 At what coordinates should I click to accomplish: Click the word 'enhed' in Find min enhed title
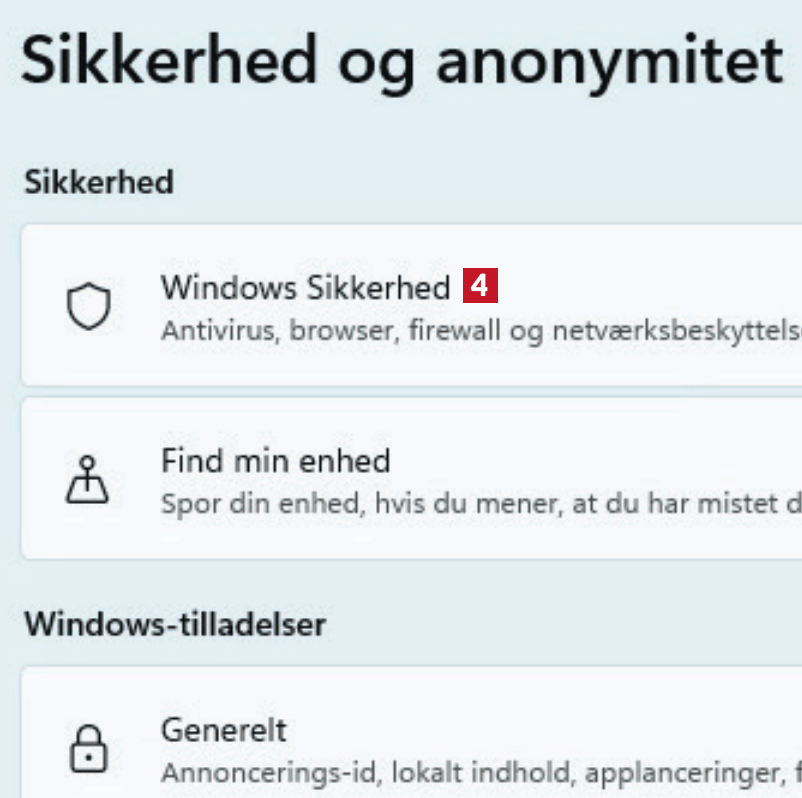[346, 461]
